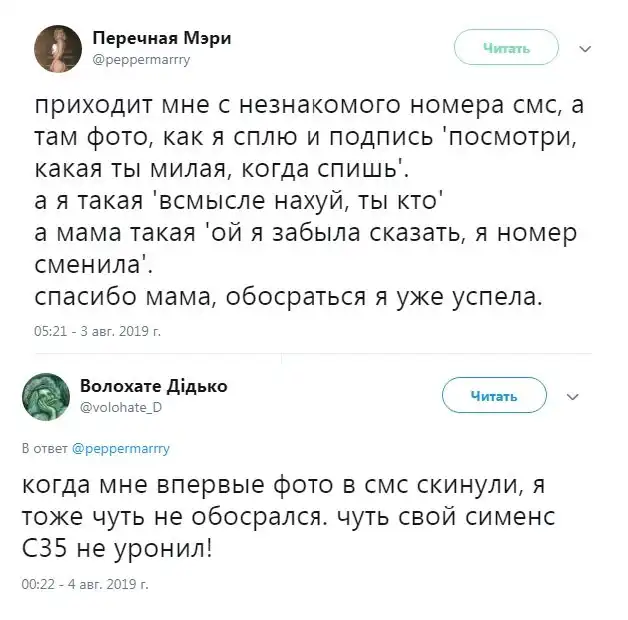This screenshot has height=620, width=628.
Task: Click the line 'спасибо мама, обосраться я уже успела'
Action: point(289,297)
